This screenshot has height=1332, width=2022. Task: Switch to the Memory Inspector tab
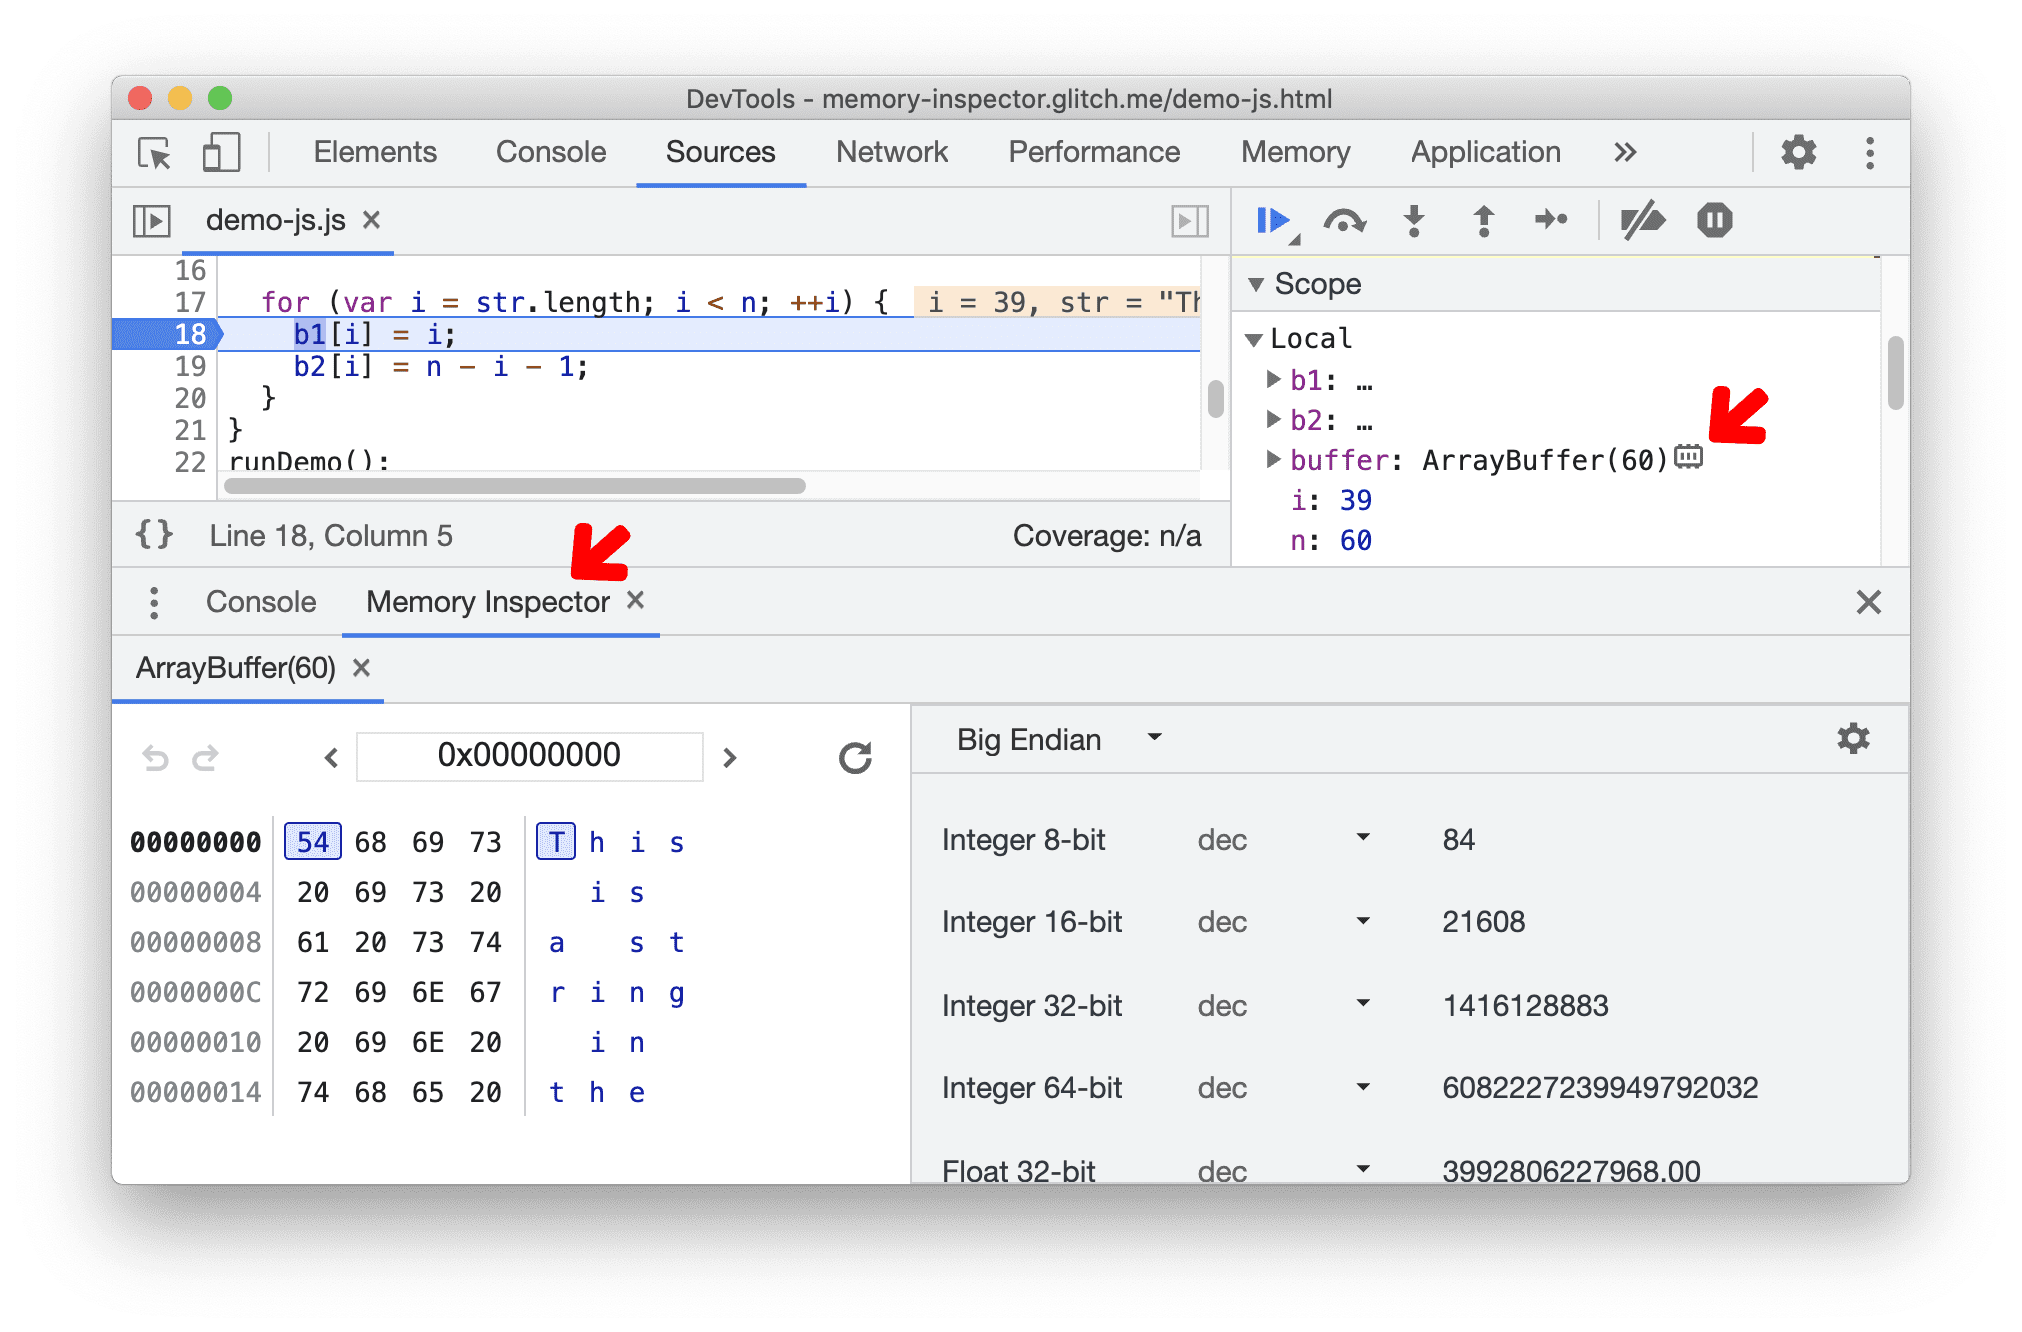(486, 602)
